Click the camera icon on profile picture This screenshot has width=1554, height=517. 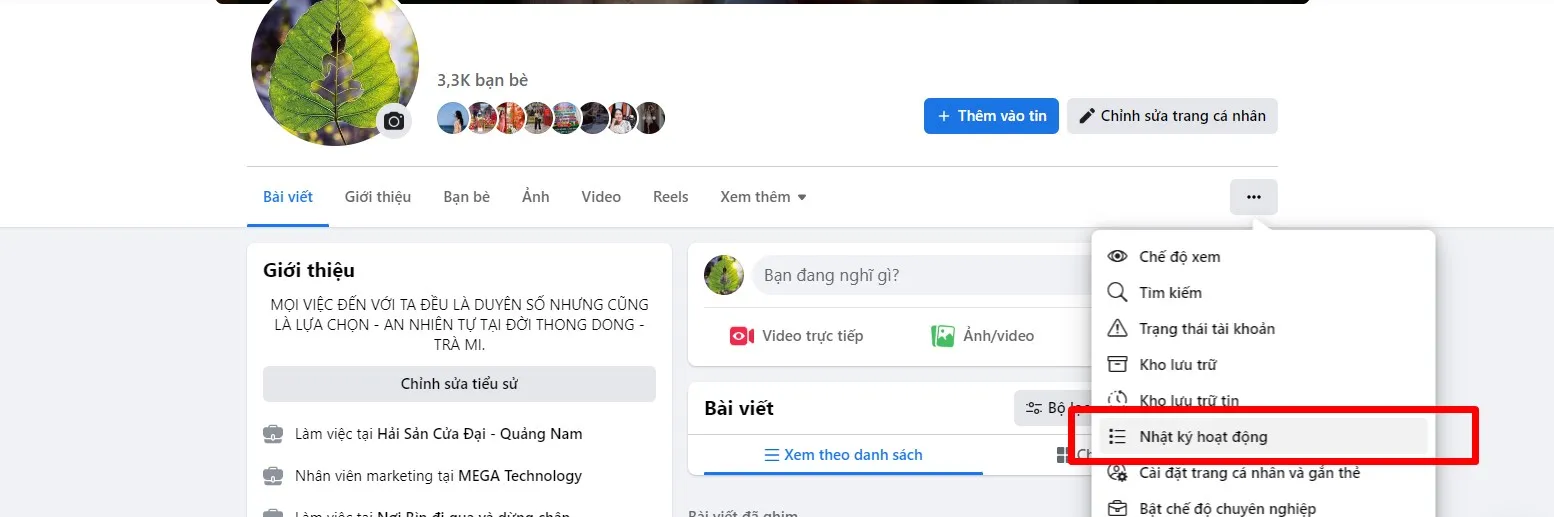pyautogui.click(x=394, y=121)
